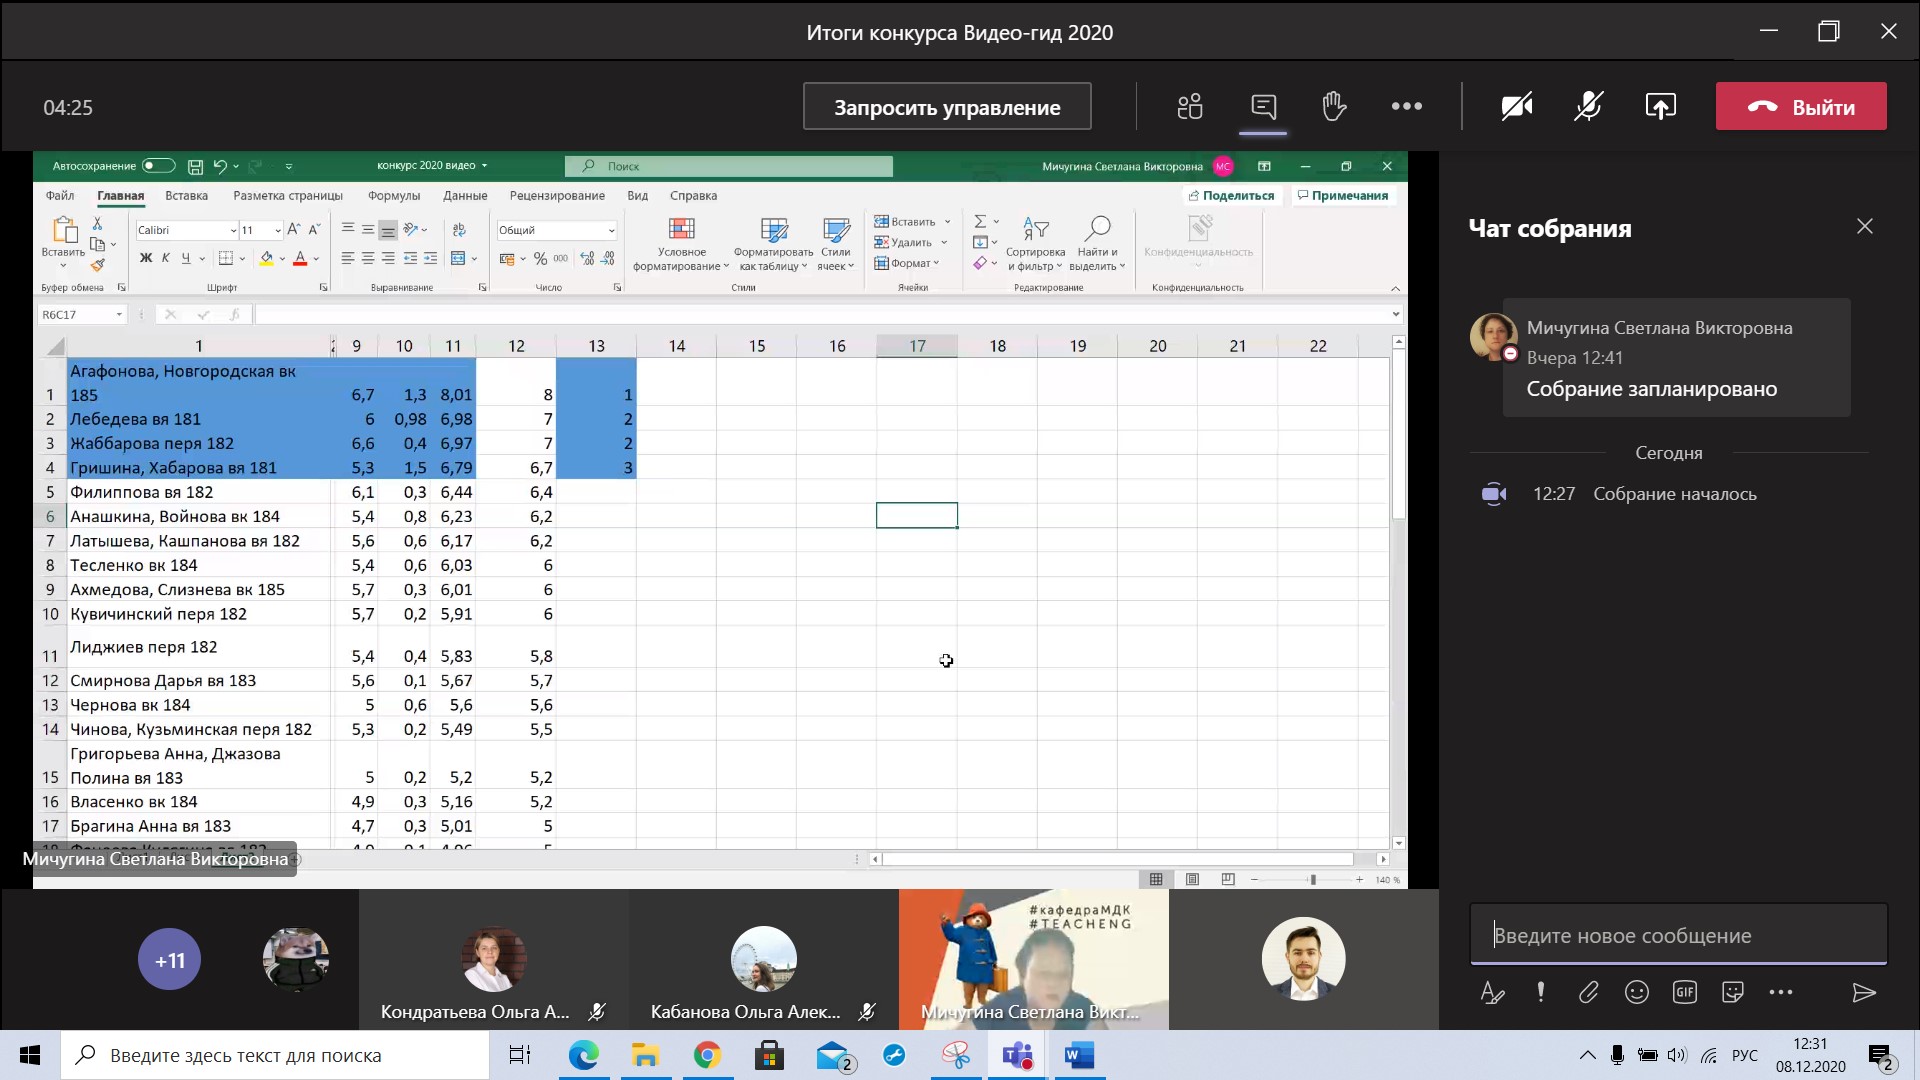This screenshot has width=1920, height=1080.
Task: Raise hand in the meeting
Action: point(1334,107)
